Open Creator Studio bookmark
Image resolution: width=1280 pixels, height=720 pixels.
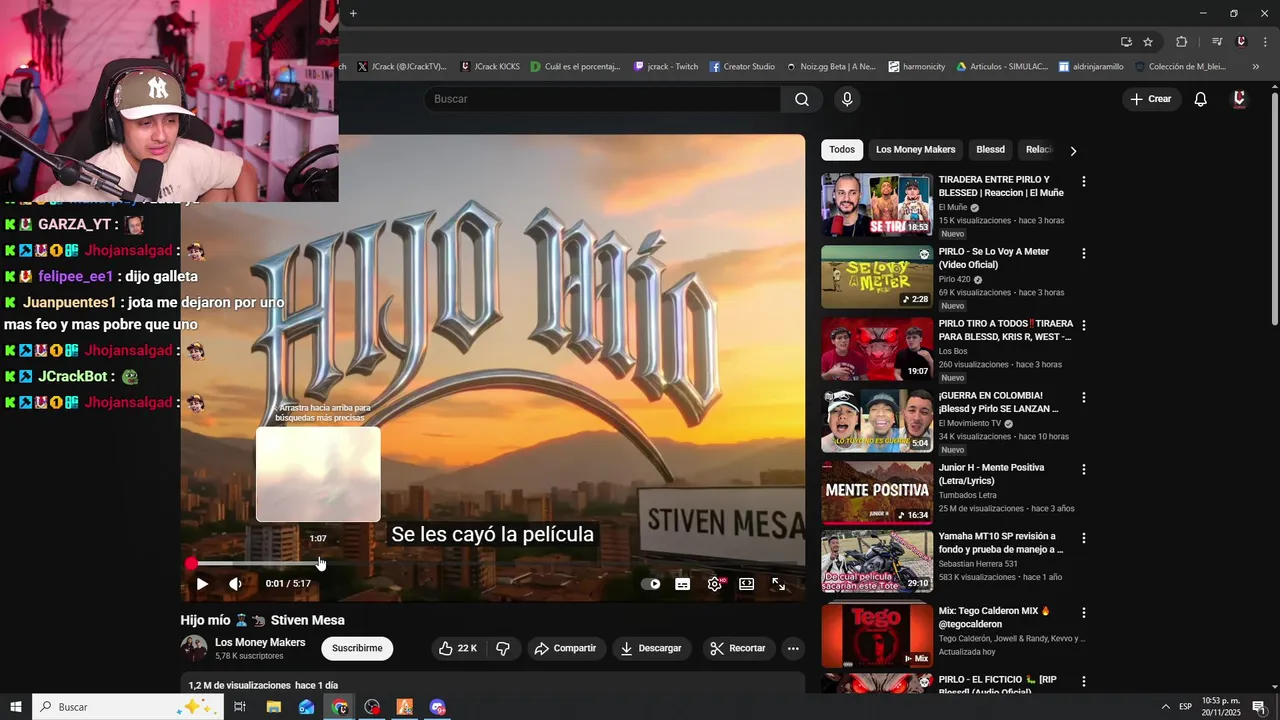click(742, 67)
